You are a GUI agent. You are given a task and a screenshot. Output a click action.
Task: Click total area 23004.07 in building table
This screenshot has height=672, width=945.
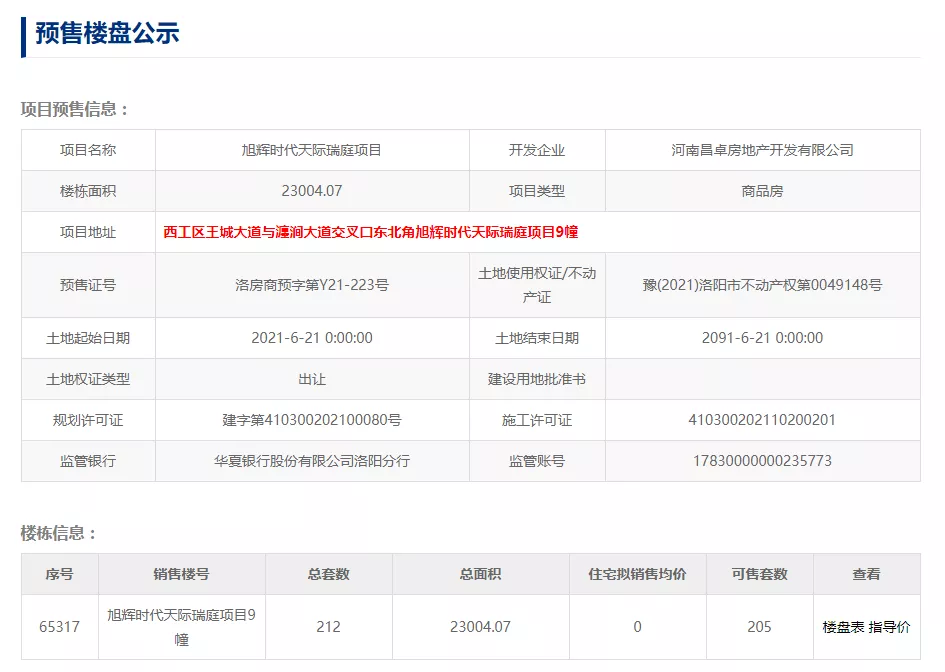[480, 627]
